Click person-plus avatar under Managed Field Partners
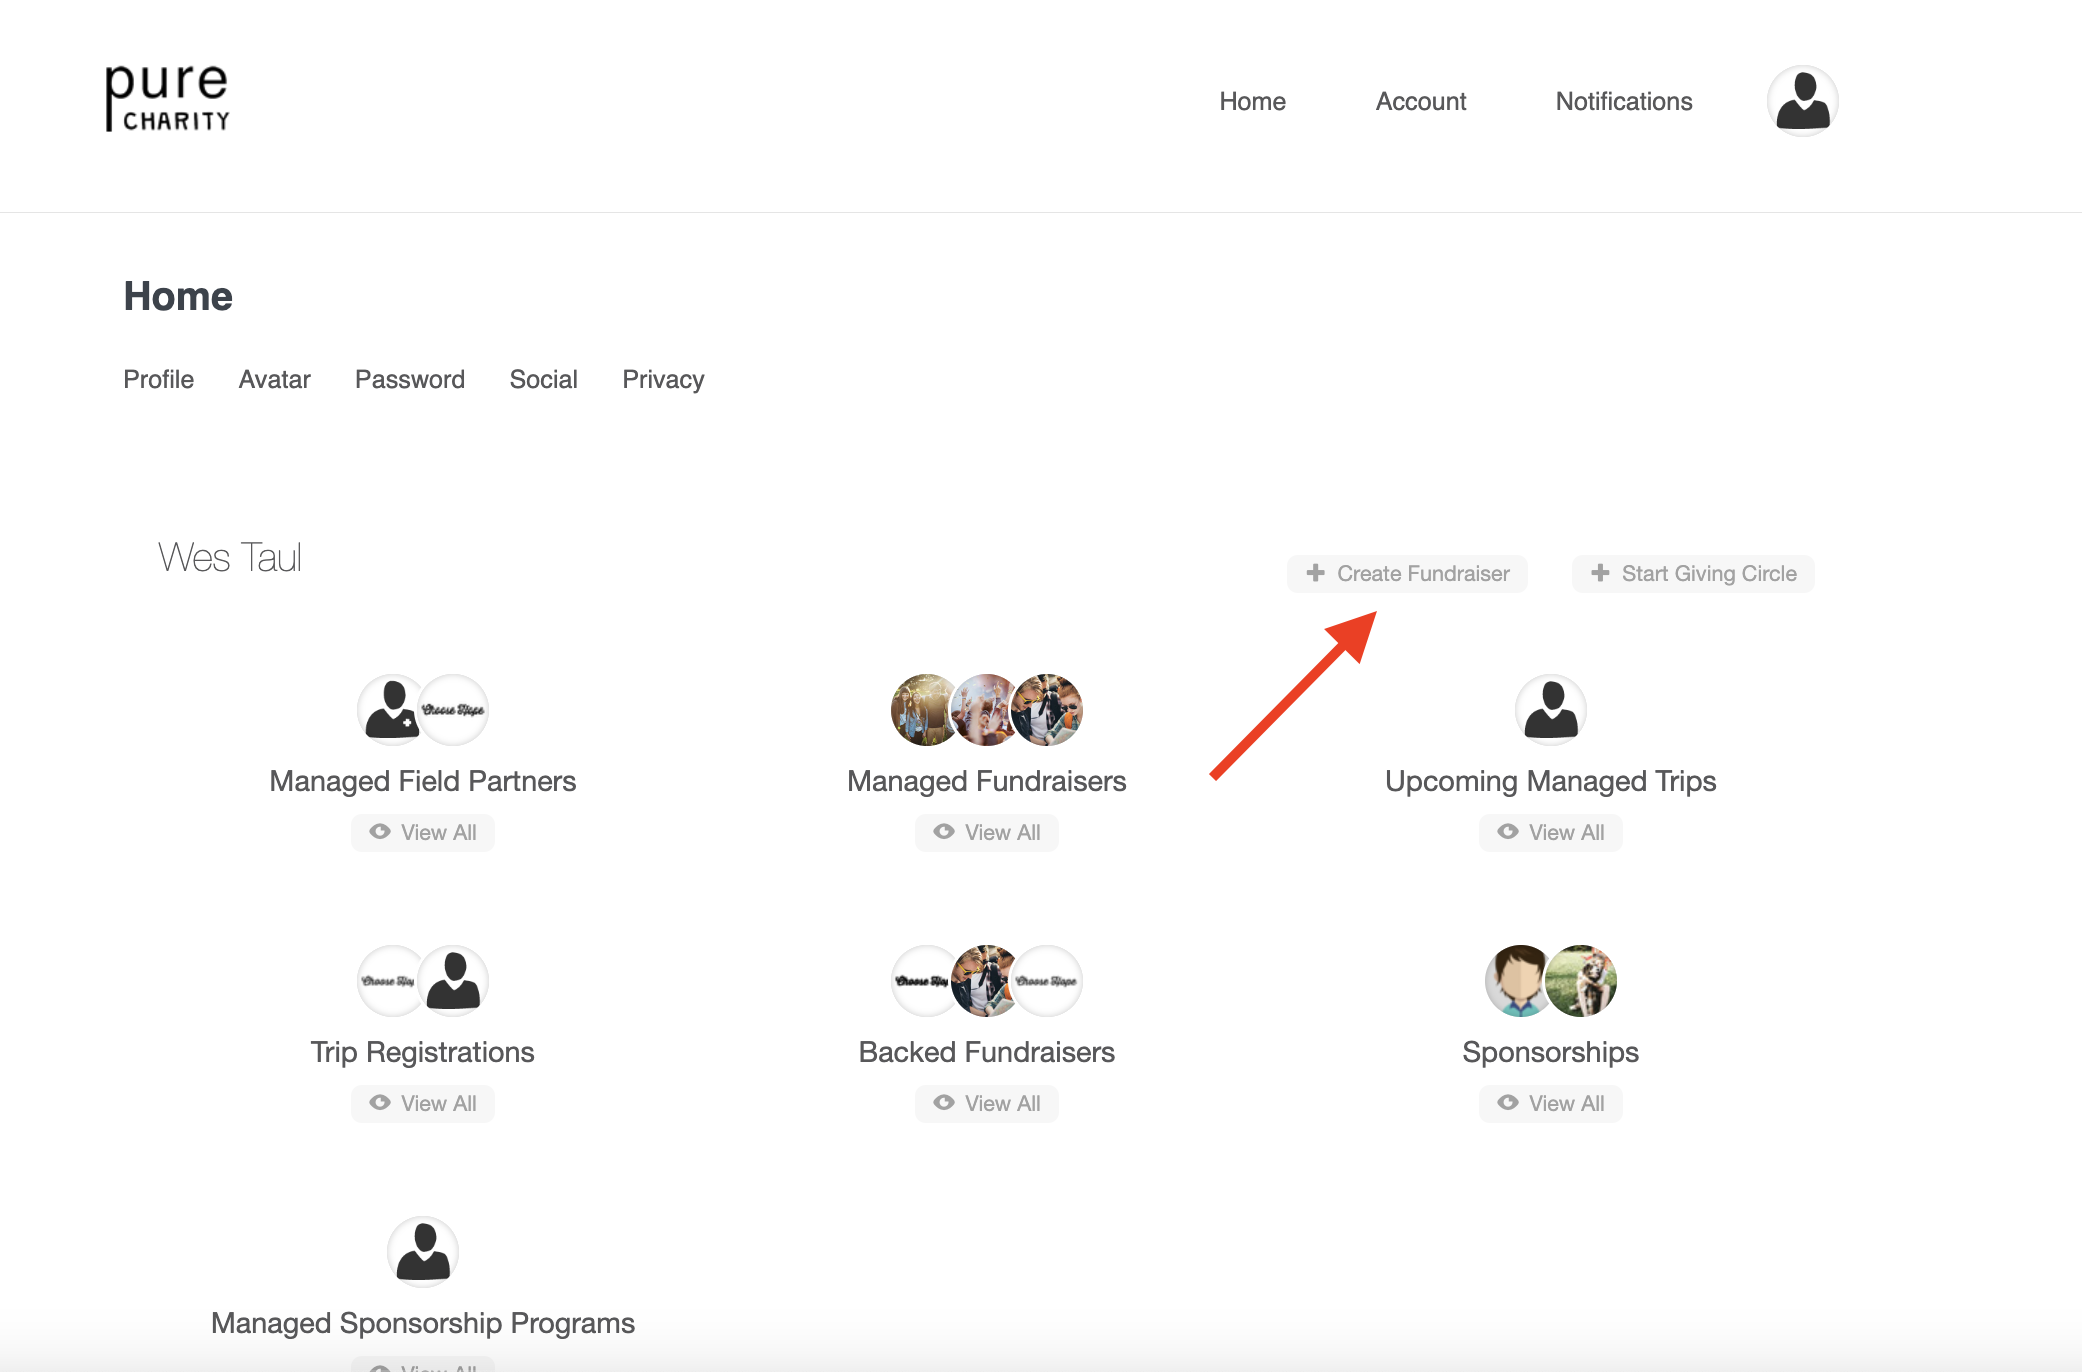This screenshot has width=2082, height=1372. coord(391,710)
